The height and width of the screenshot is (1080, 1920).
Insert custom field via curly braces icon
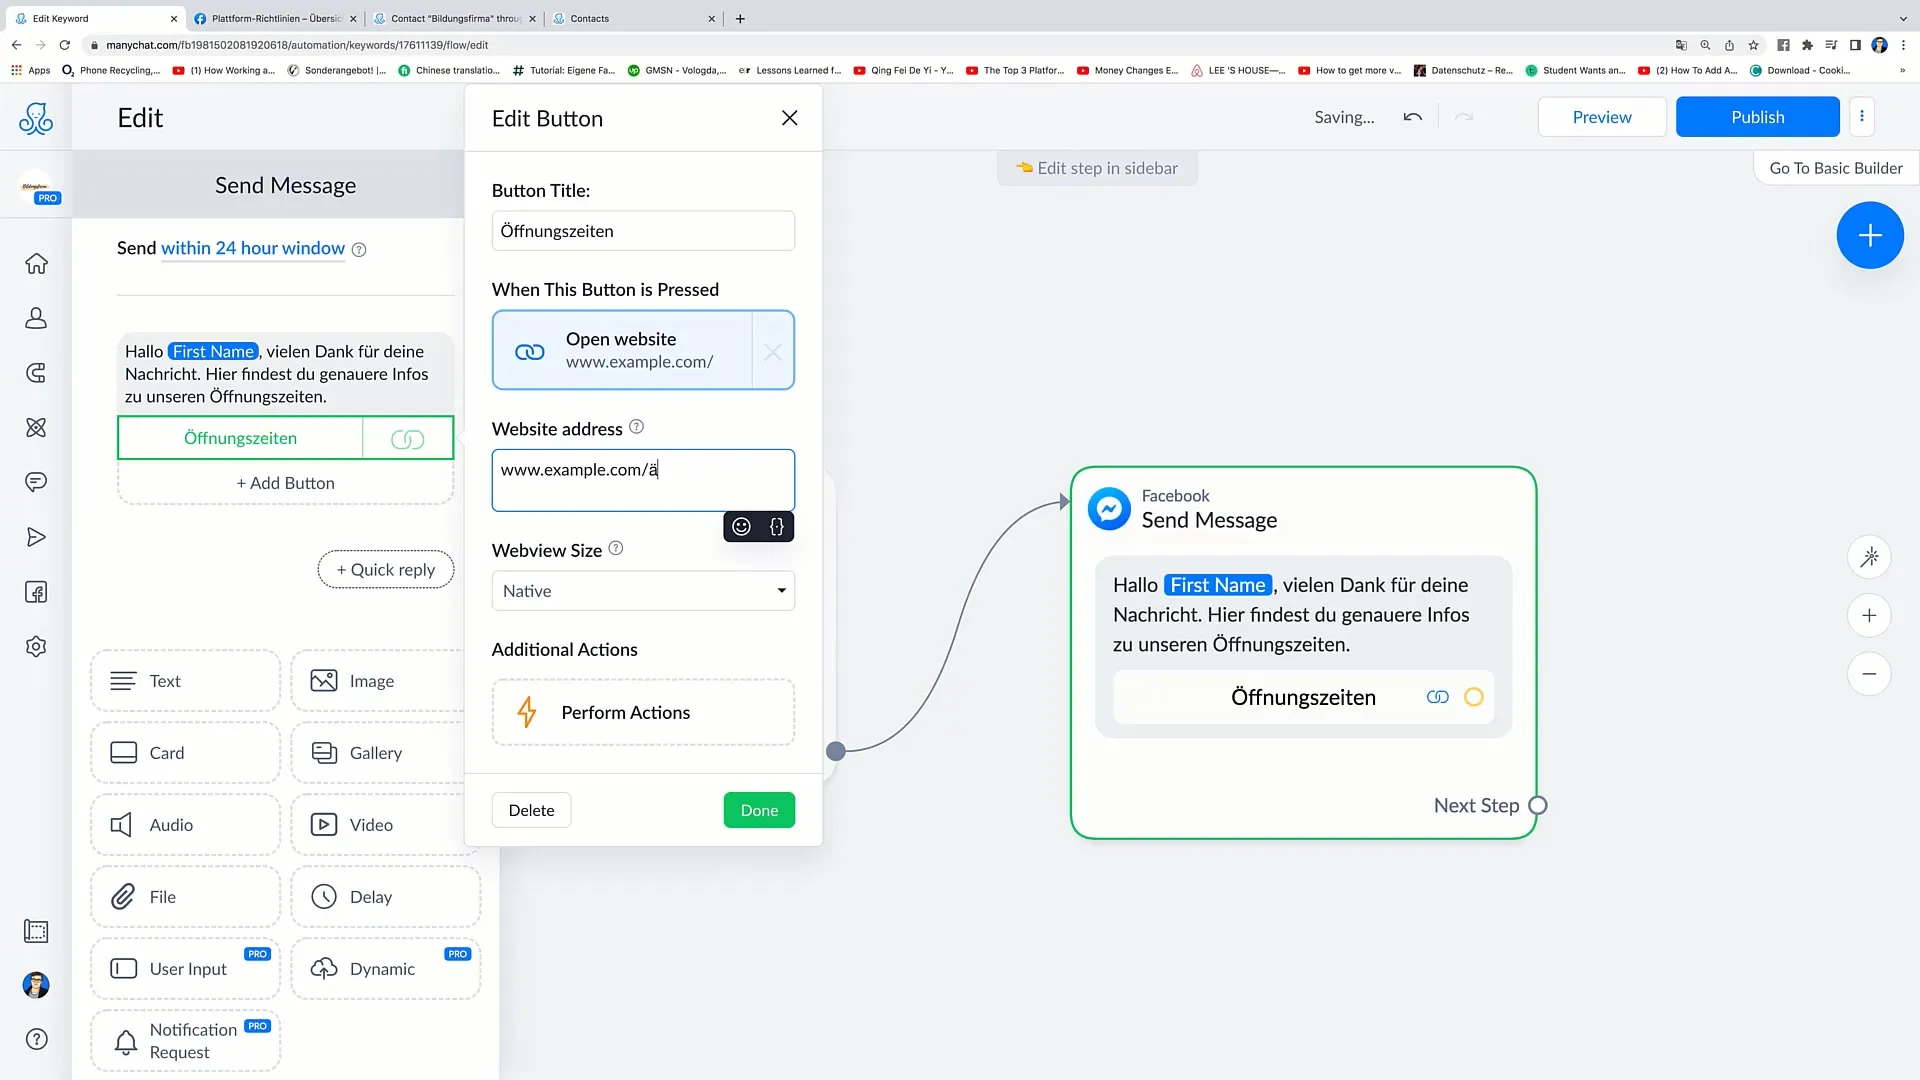click(x=777, y=527)
